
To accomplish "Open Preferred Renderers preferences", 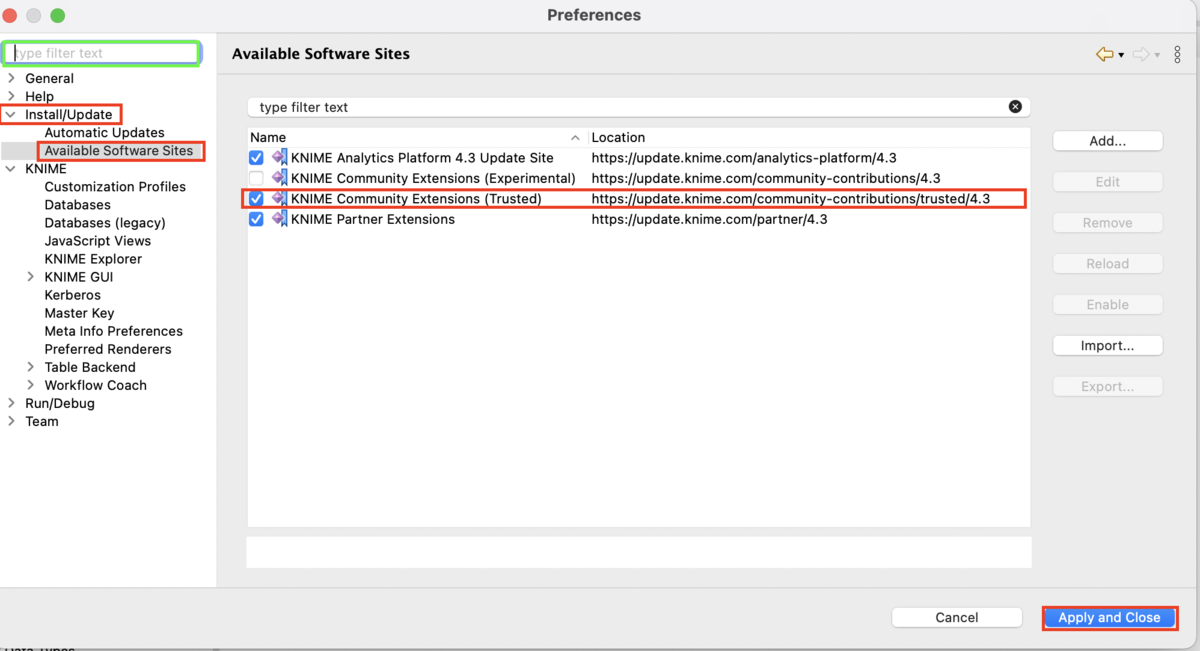I will pyautogui.click(x=108, y=349).
